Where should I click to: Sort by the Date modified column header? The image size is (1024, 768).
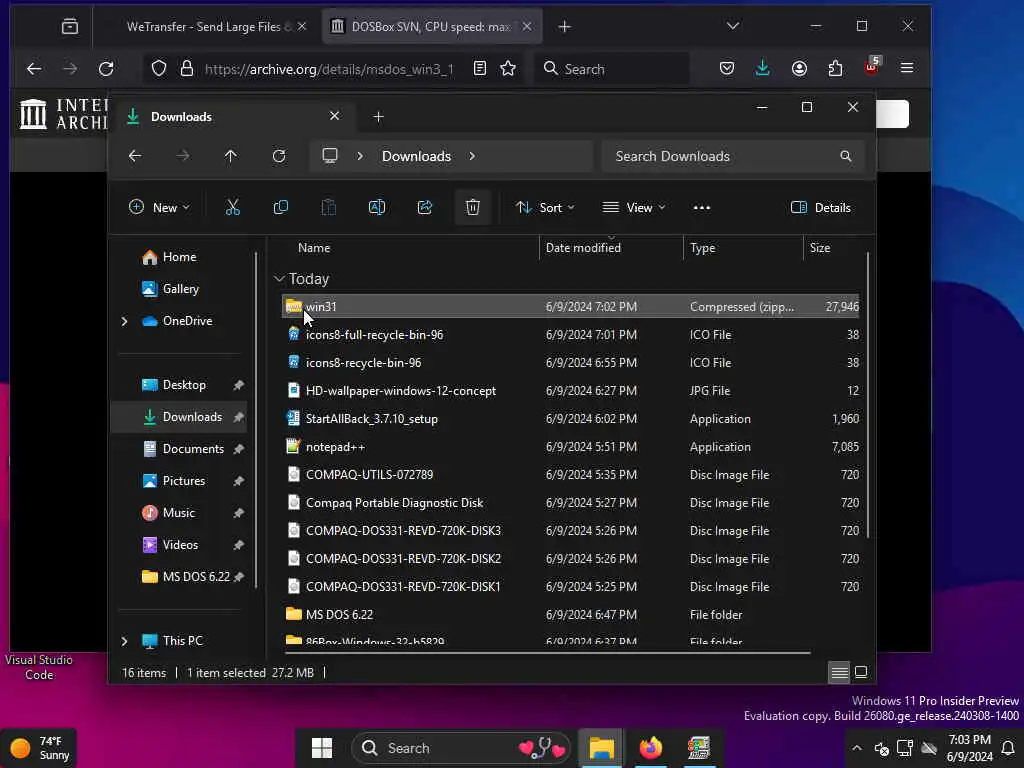pyautogui.click(x=583, y=248)
